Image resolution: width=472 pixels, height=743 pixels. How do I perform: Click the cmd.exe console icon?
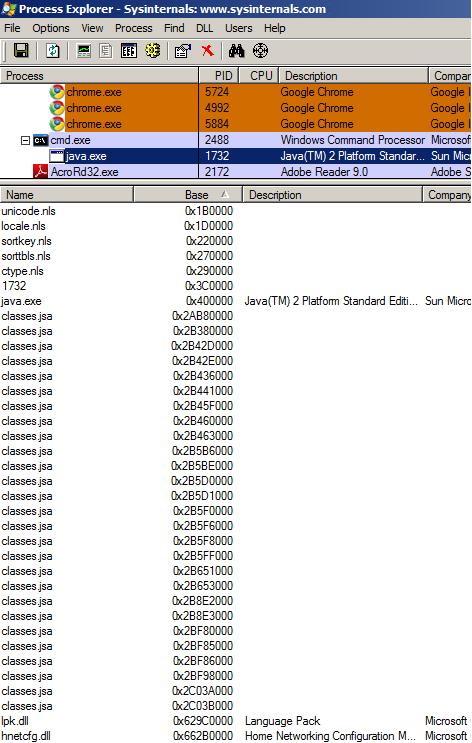pos(41,140)
